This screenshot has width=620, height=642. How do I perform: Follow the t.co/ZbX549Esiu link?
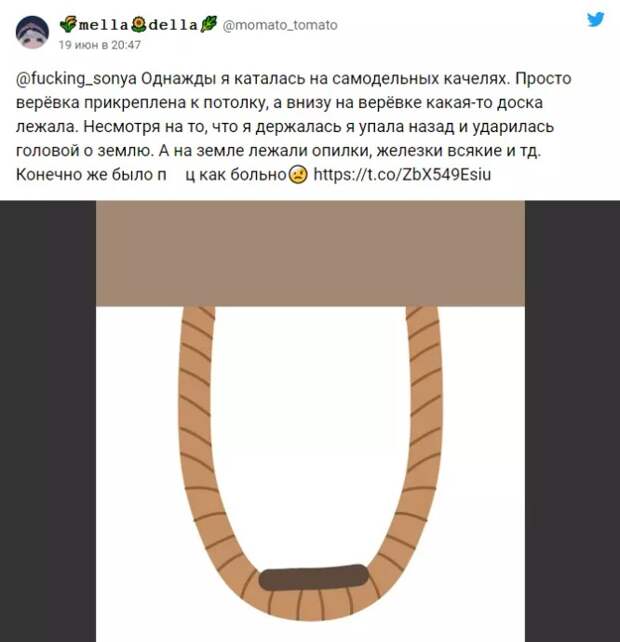tap(402, 175)
